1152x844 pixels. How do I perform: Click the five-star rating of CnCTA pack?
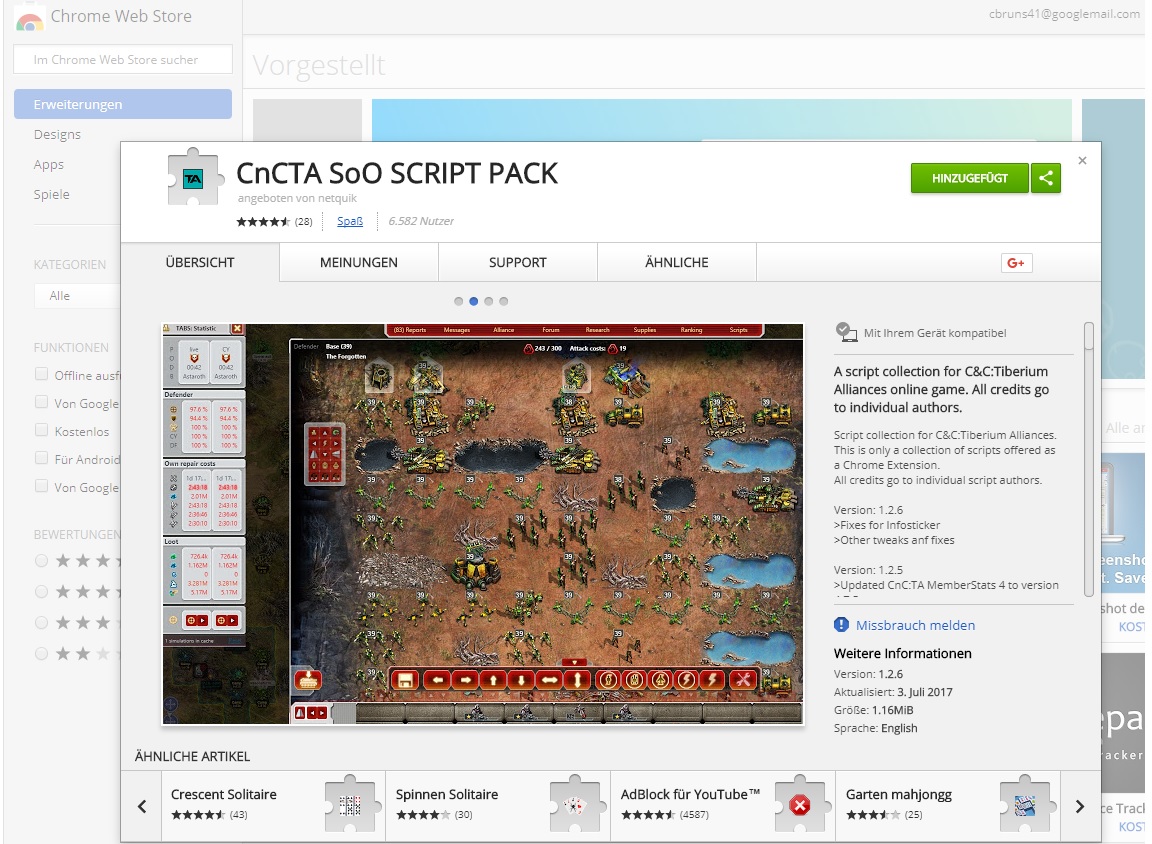pos(263,221)
